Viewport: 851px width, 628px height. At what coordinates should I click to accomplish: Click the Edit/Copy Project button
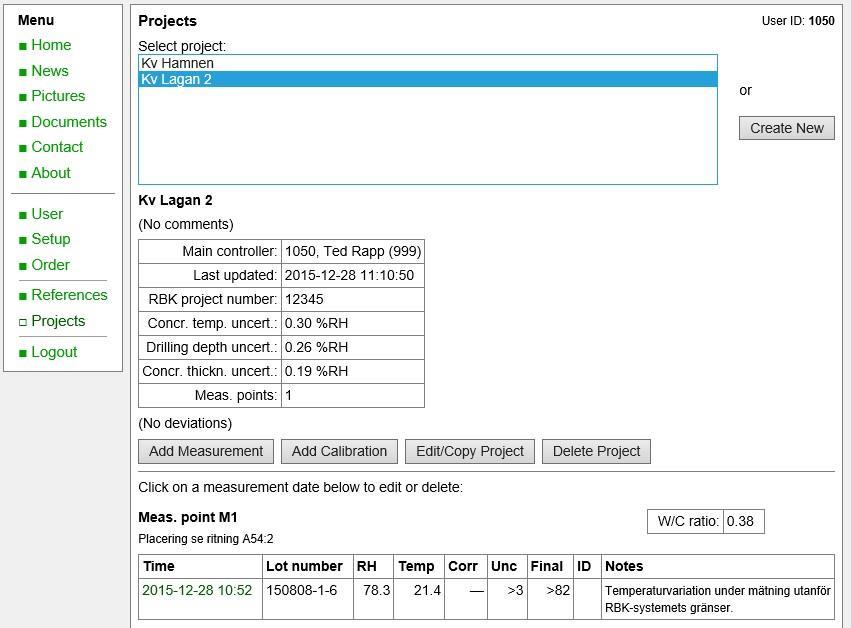(x=469, y=452)
